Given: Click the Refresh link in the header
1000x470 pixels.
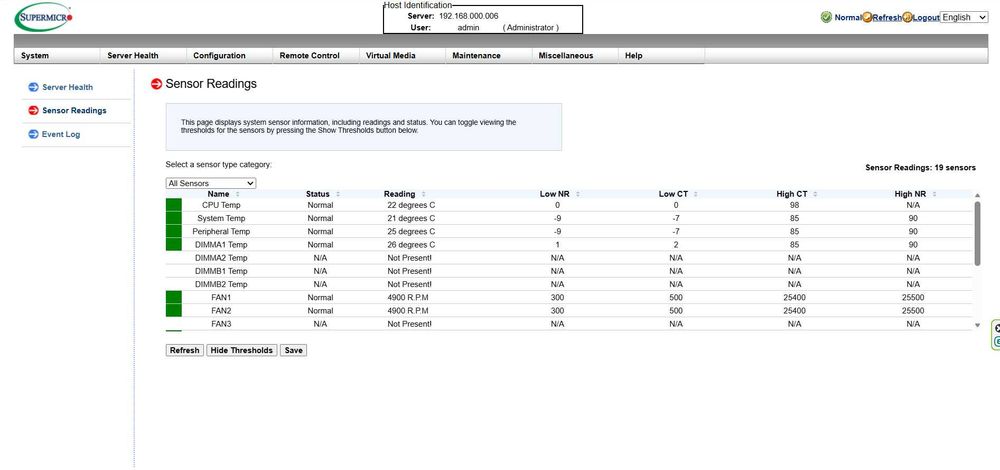Looking at the screenshot, I should click(886, 18).
